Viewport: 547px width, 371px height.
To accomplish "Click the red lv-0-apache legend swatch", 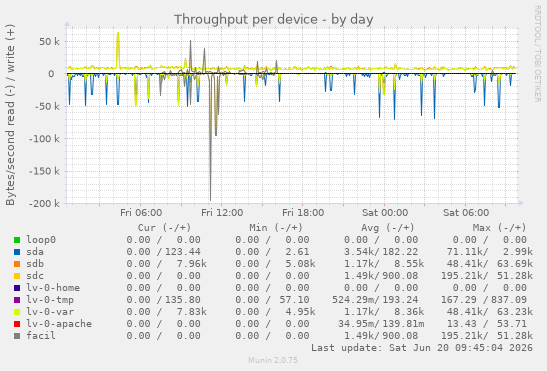I will pyautogui.click(x=17, y=324).
